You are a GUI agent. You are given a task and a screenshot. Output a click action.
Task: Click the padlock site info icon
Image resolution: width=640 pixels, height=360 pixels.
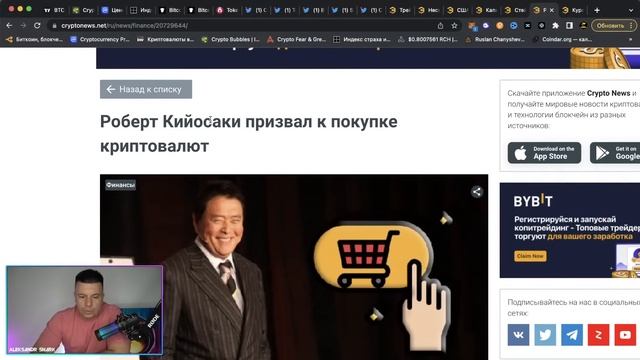coord(54,25)
